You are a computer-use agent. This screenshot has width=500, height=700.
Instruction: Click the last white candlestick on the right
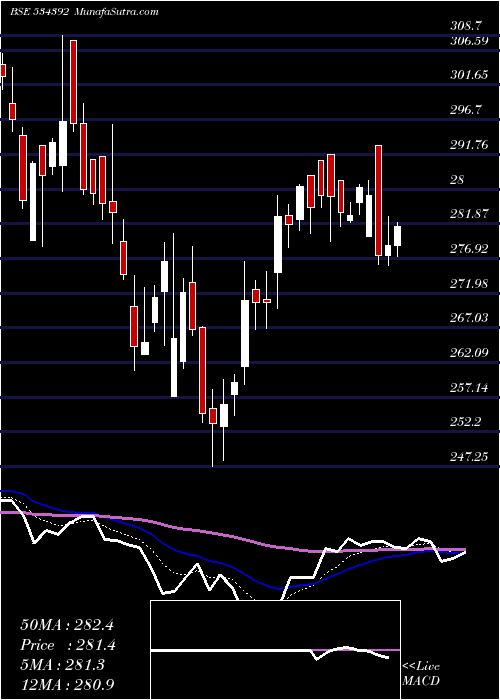pos(397,236)
